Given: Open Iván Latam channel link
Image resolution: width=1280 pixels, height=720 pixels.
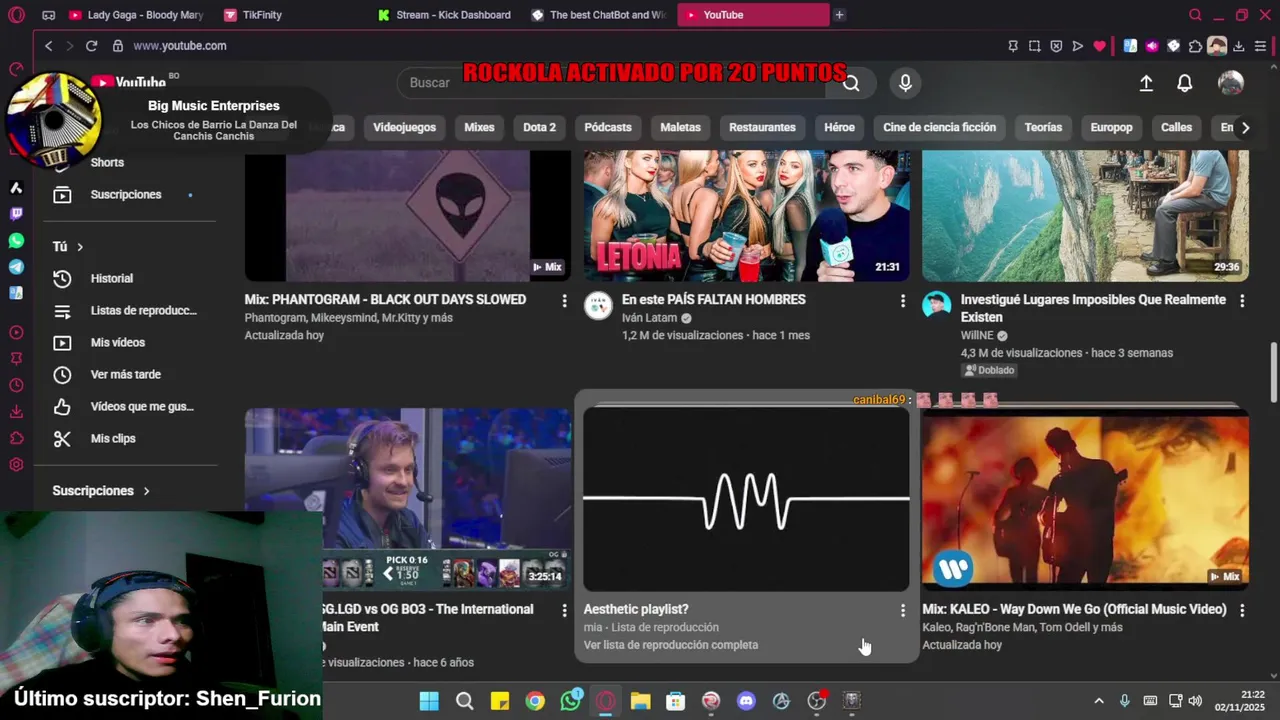Looking at the screenshot, I should (649, 318).
